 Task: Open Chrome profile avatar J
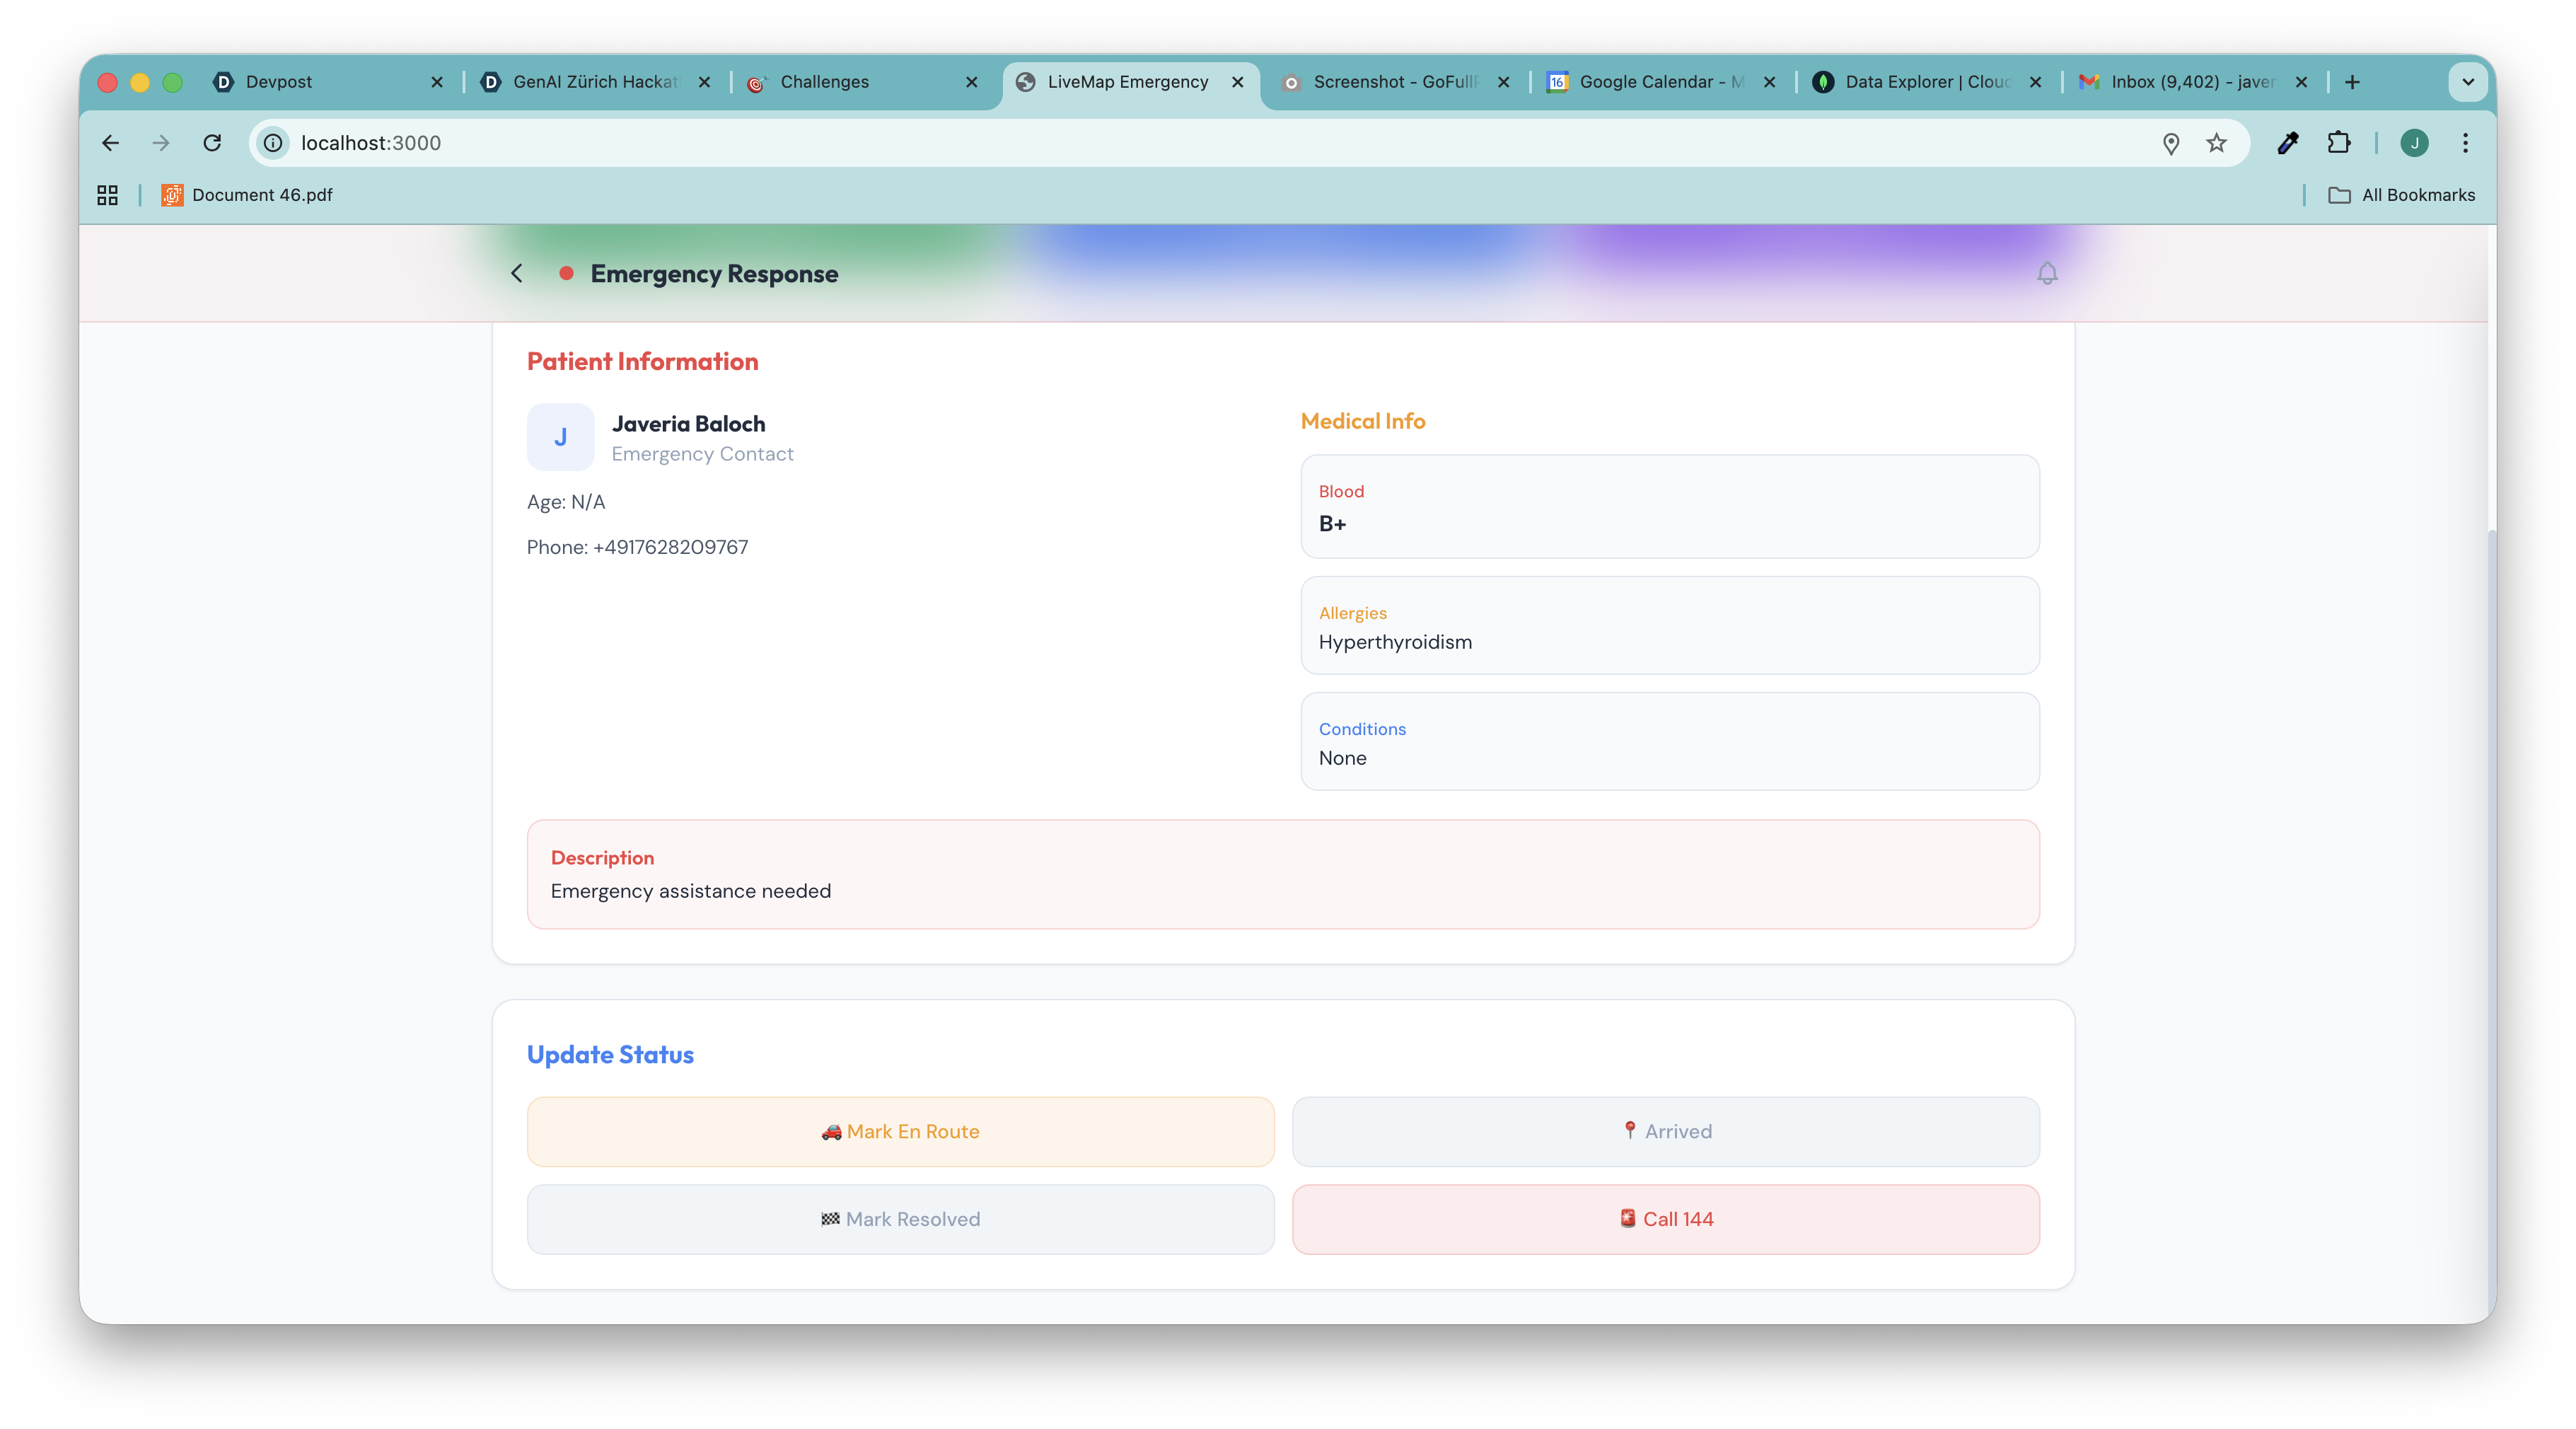pyautogui.click(x=2414, y=143)
